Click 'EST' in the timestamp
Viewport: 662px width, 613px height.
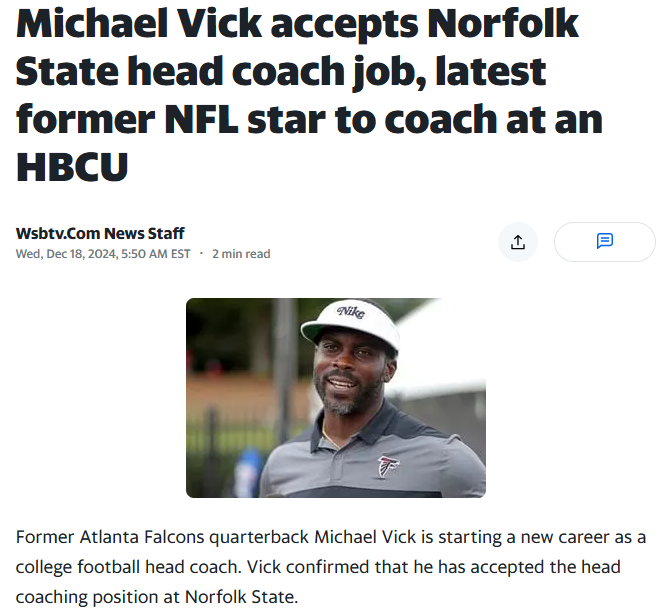click(x=180, y=254)
